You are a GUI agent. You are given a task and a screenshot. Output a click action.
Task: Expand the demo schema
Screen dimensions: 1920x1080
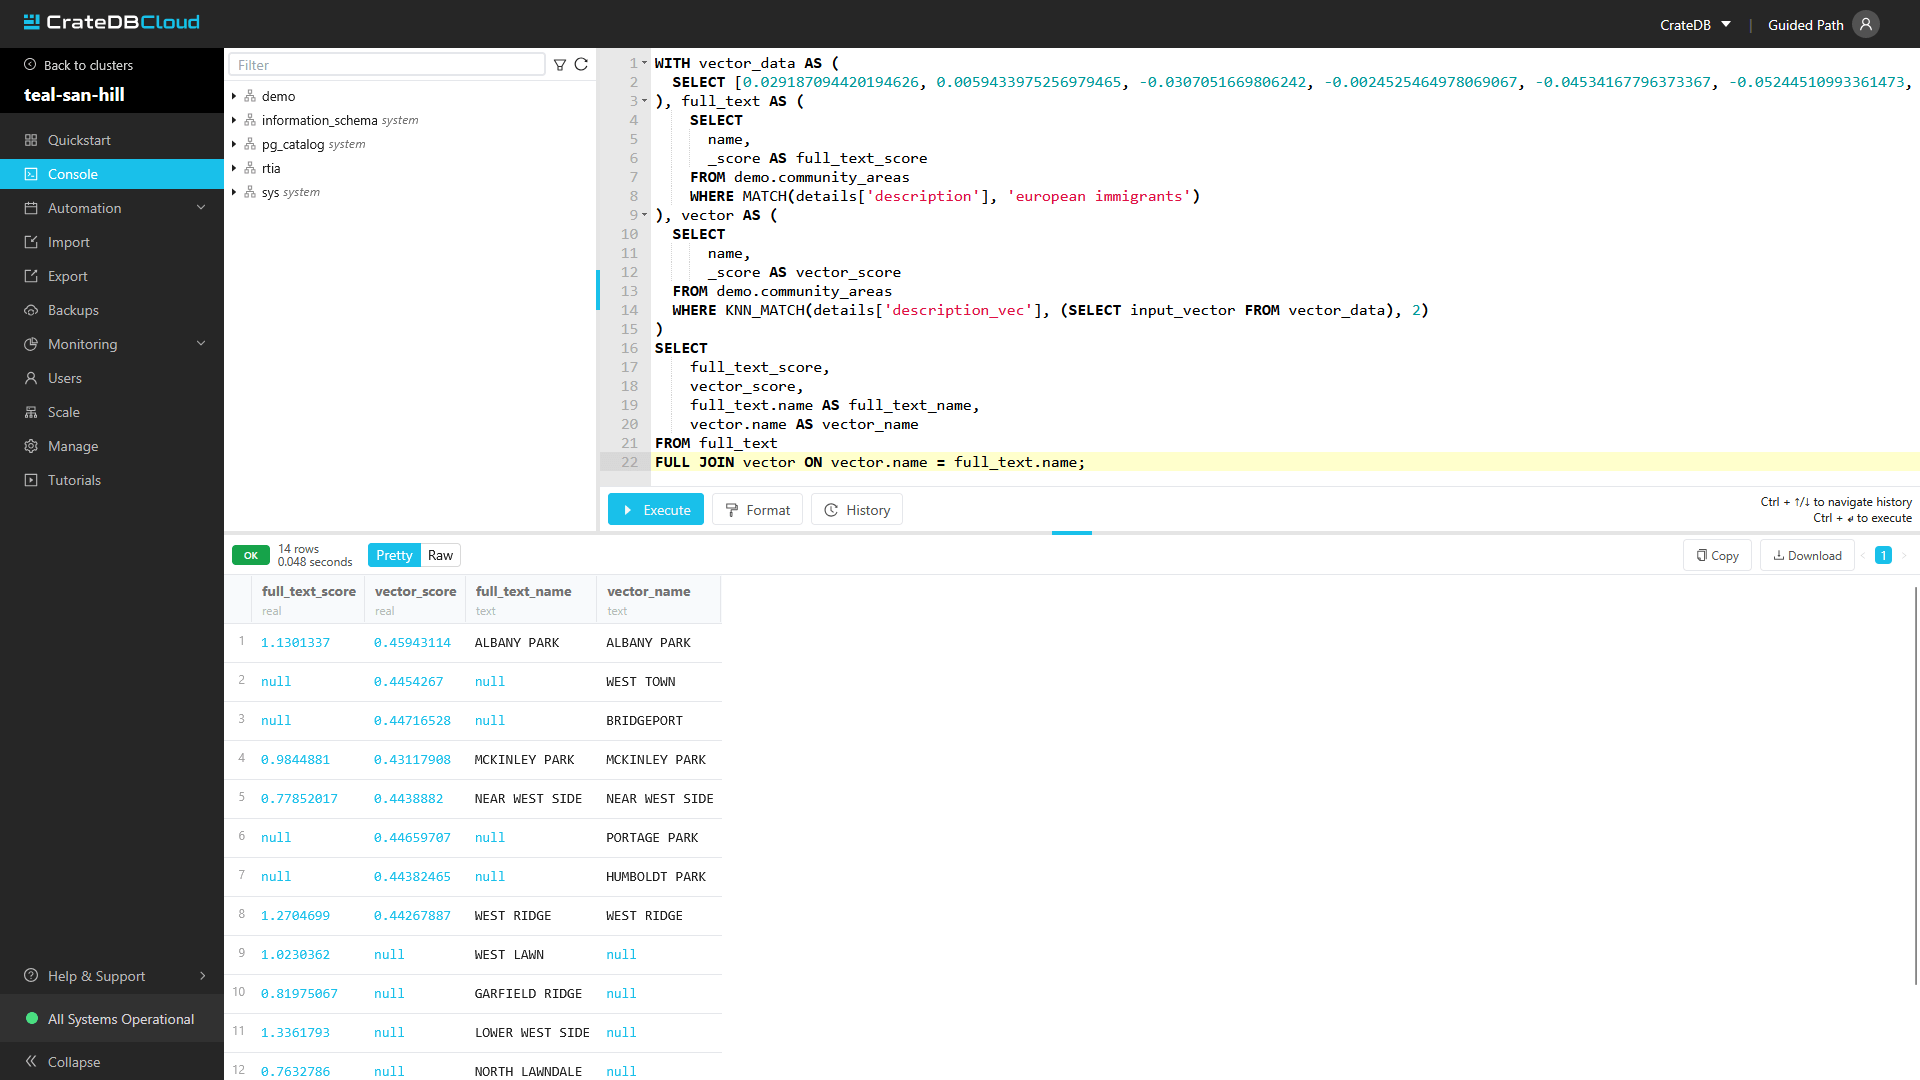(x=234, y=96)
